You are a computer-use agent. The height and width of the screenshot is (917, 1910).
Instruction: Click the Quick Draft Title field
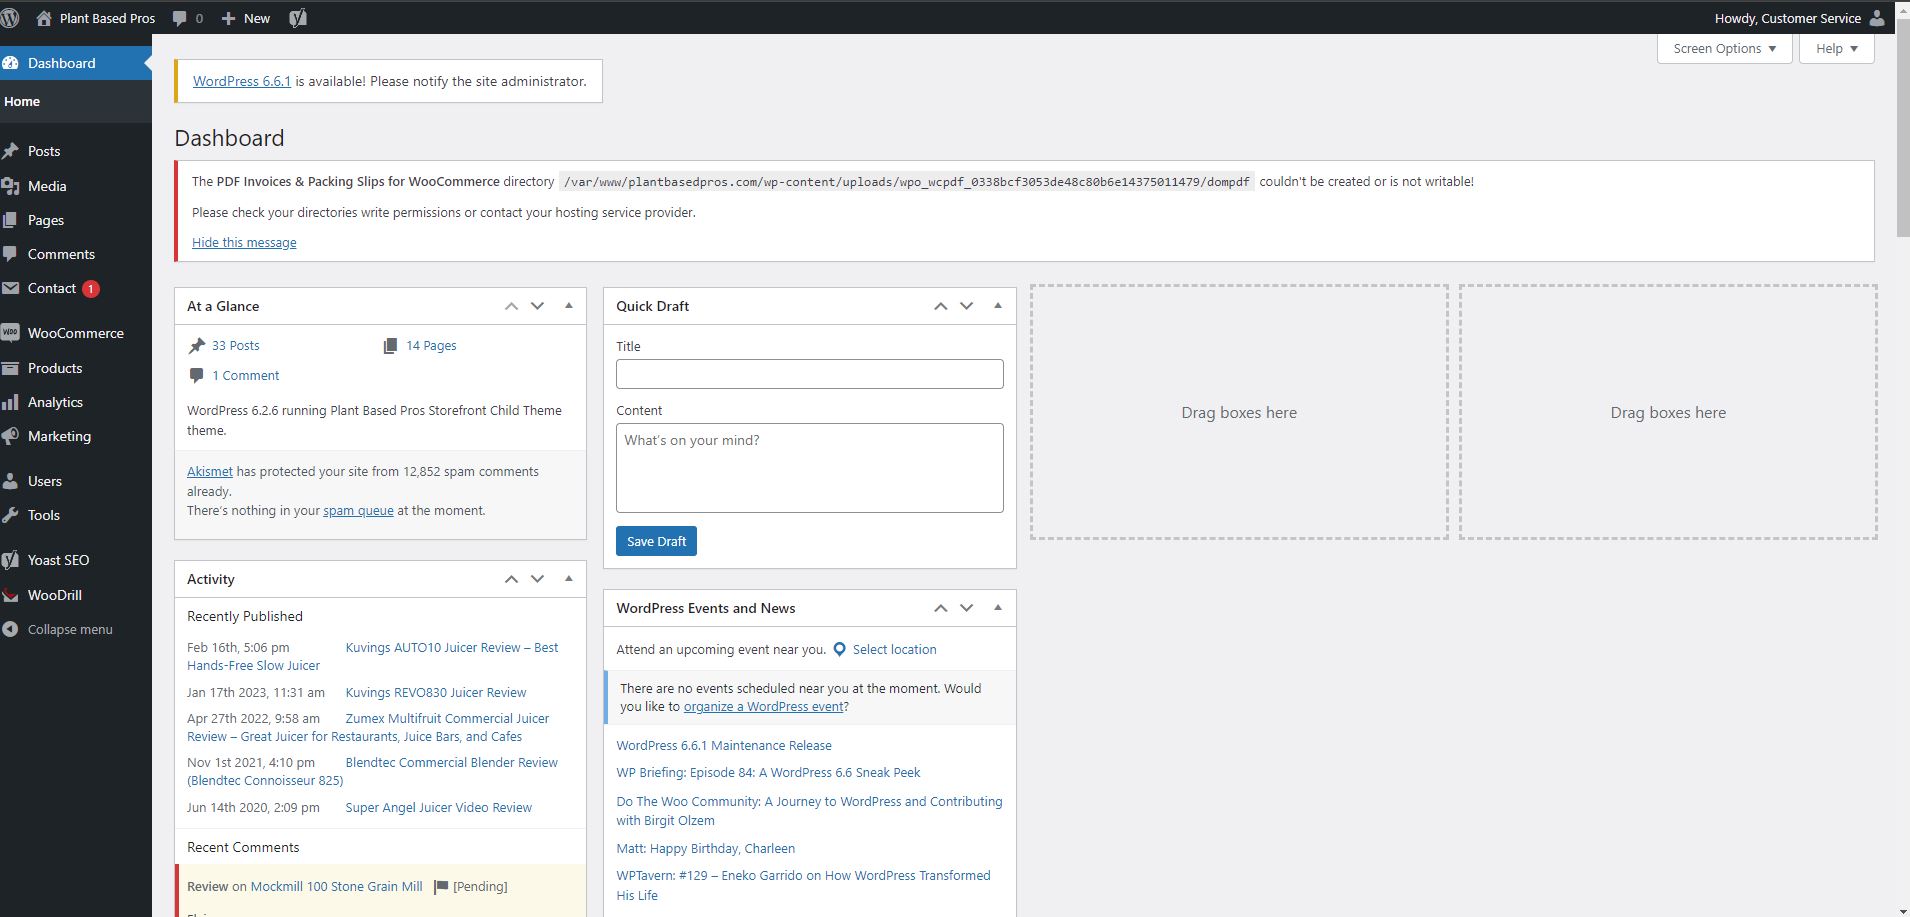(810, 374)
